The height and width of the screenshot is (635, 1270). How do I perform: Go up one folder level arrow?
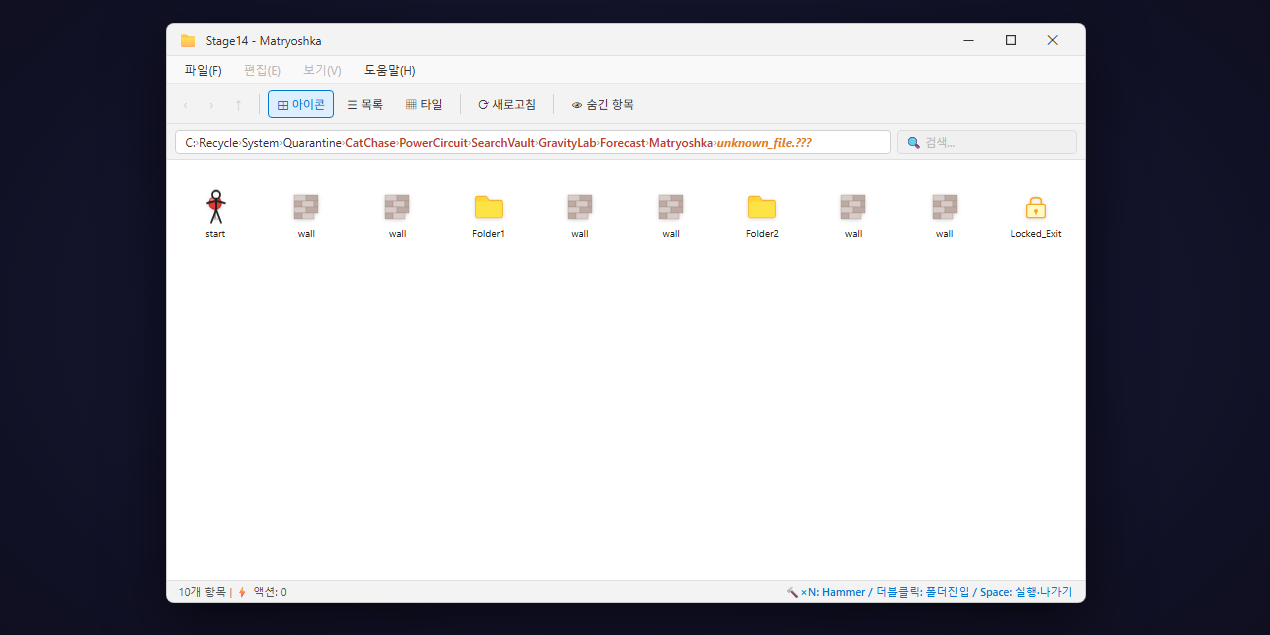238,105
